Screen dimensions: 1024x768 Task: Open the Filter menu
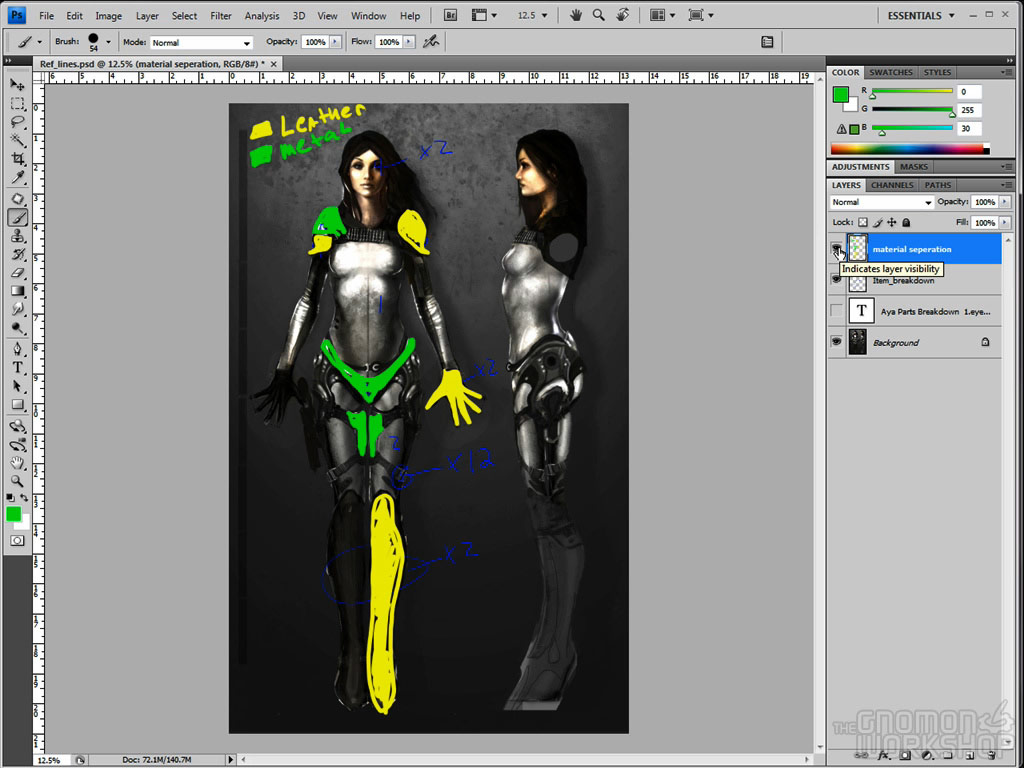(x=221, y=16)
